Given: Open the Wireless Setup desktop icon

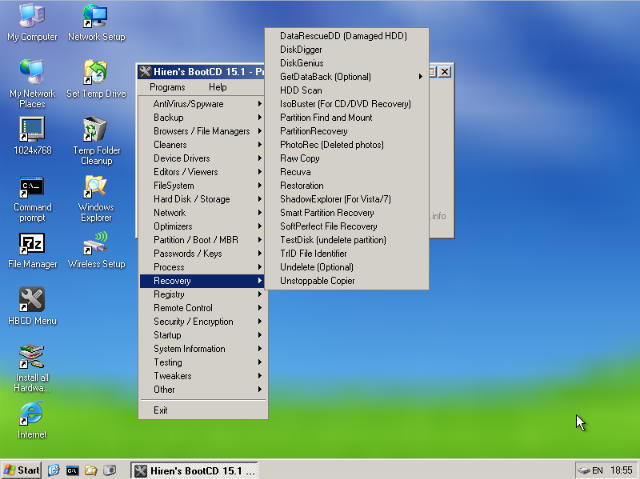Looking at the screenshot, I should click(x=96, y=245).
